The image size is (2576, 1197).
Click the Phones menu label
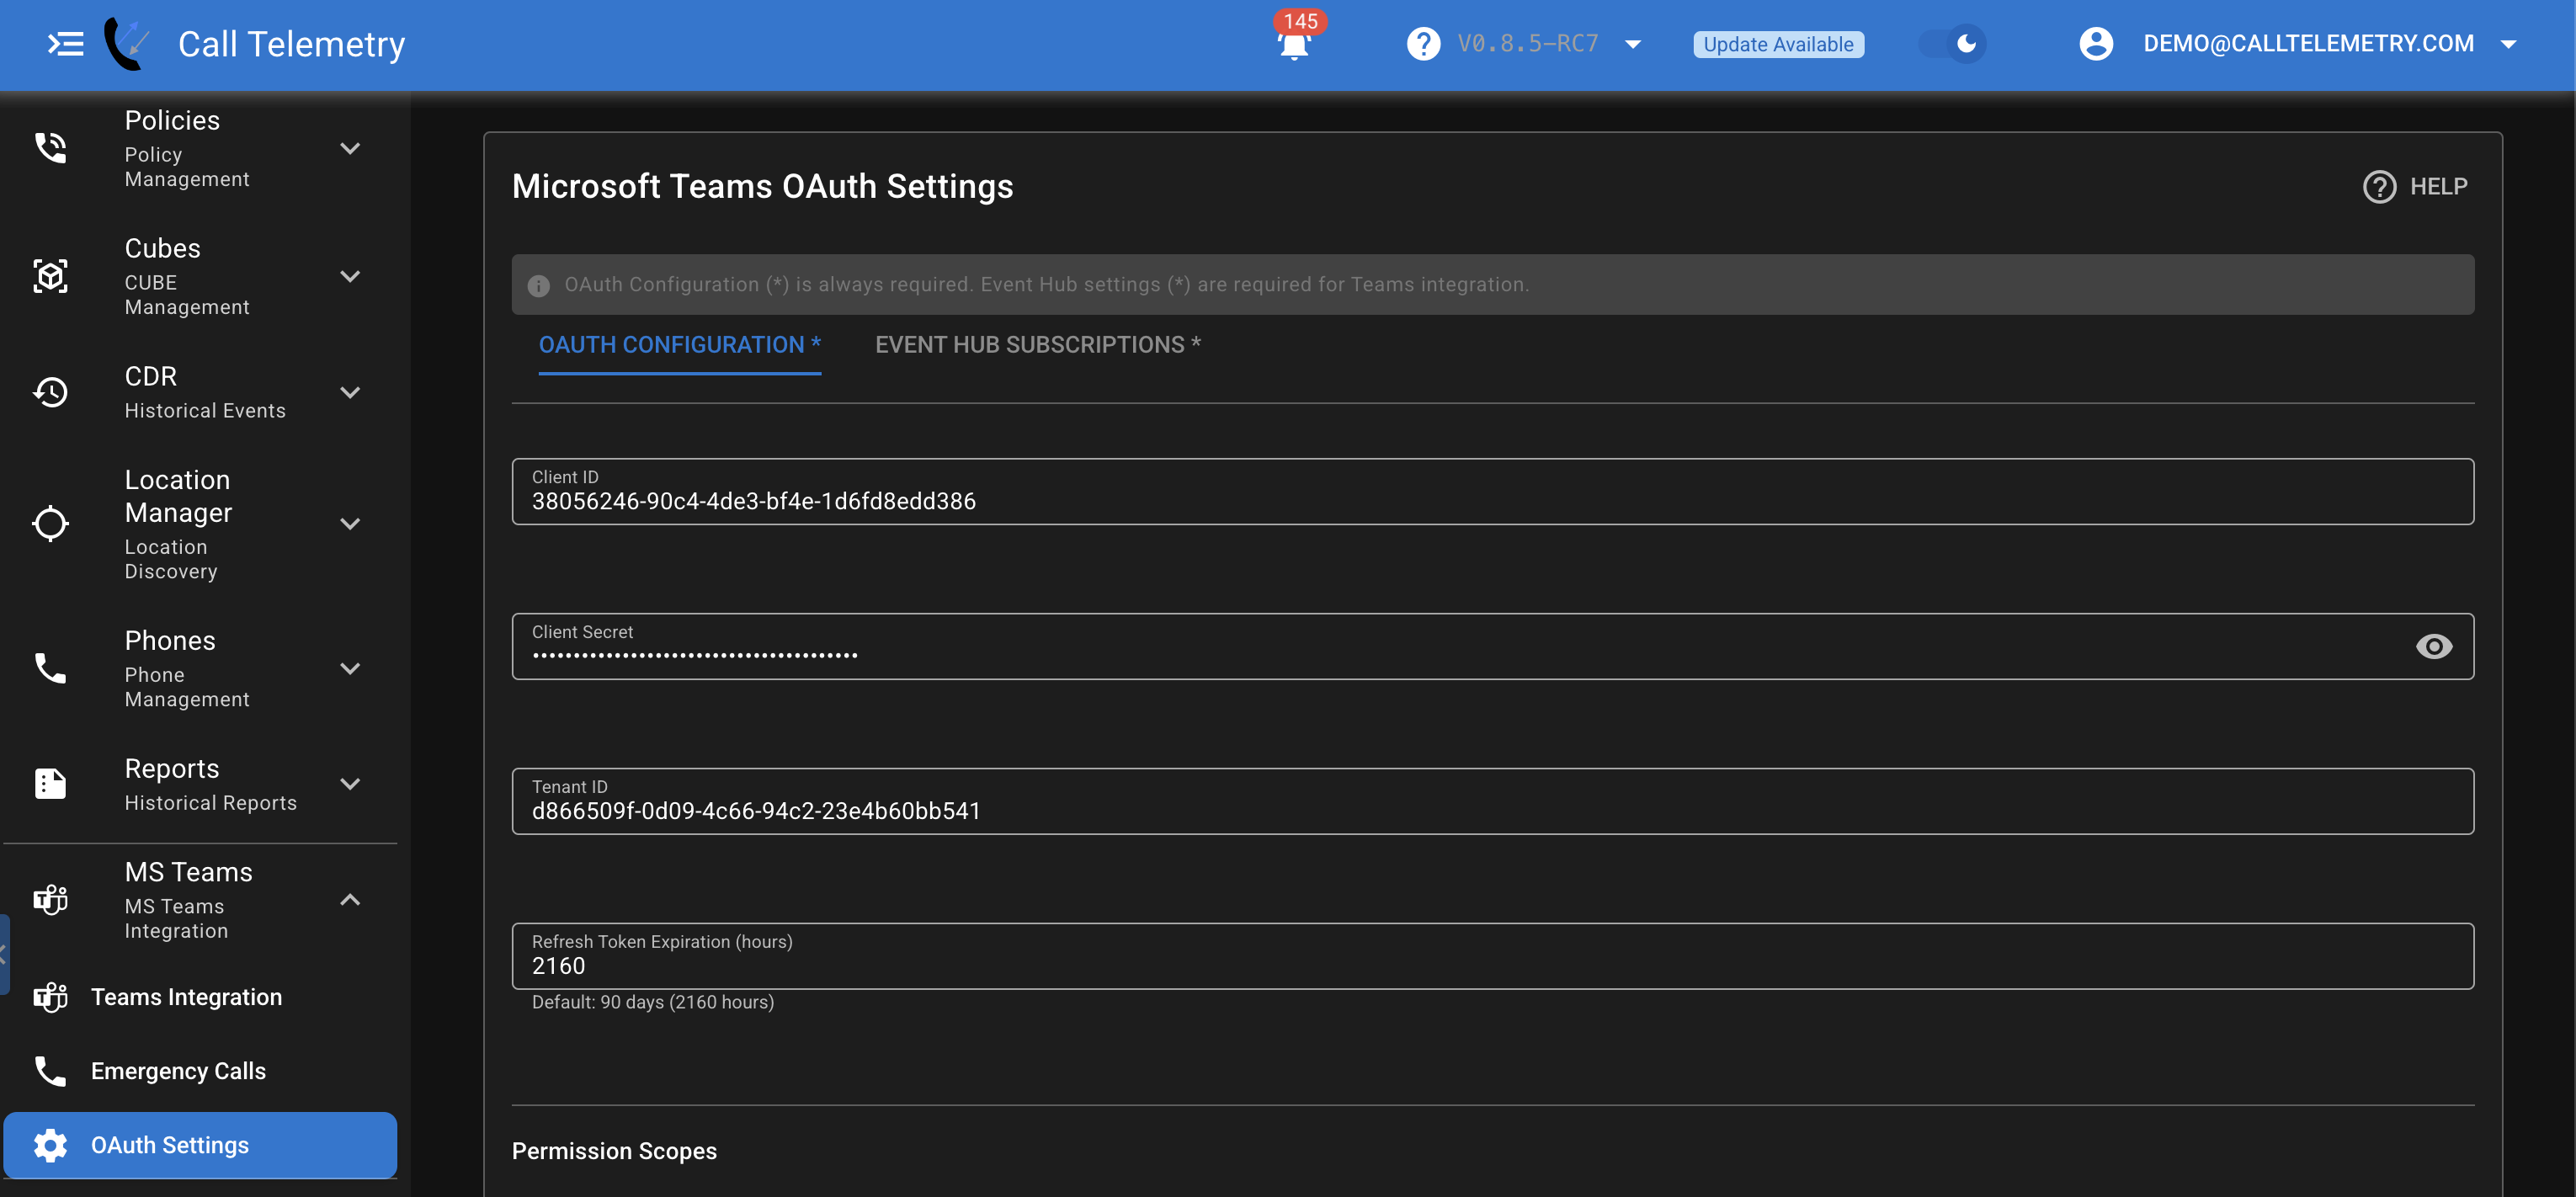(x=170, y=640)
